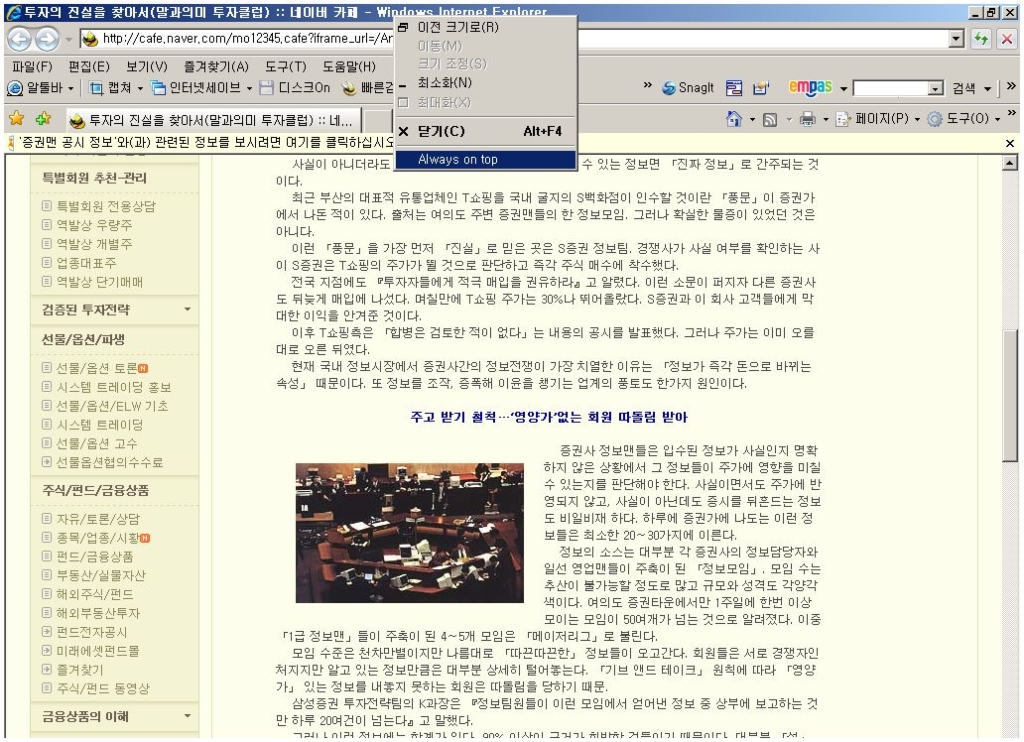Open the 인터넷세이브 dropdown arrow
The height and width of the screenshot is (742, 1024).
249,88
